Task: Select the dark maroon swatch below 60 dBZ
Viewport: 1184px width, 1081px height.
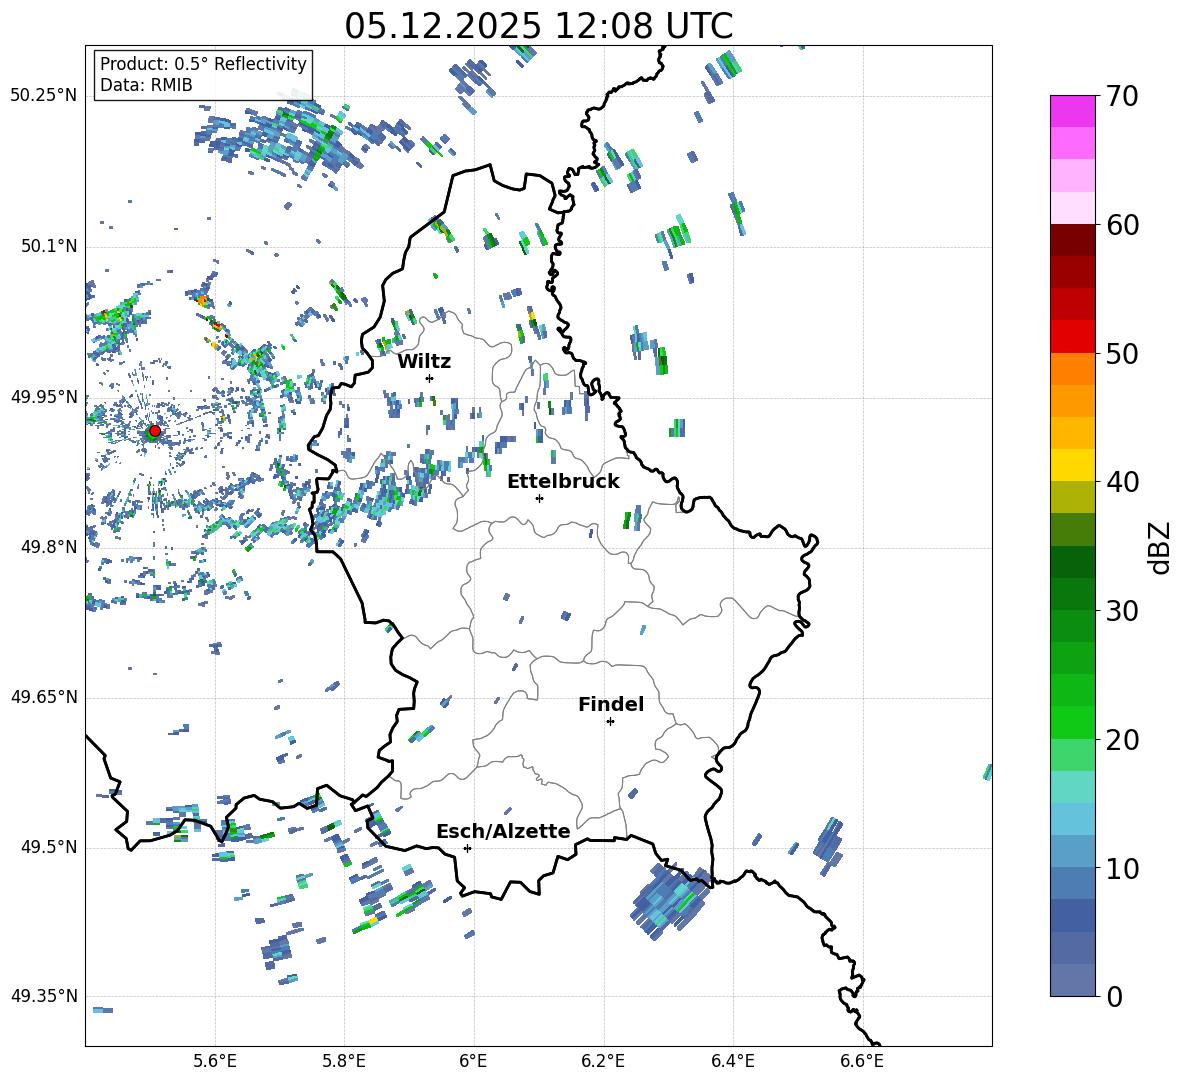Action: point(1072,240)
